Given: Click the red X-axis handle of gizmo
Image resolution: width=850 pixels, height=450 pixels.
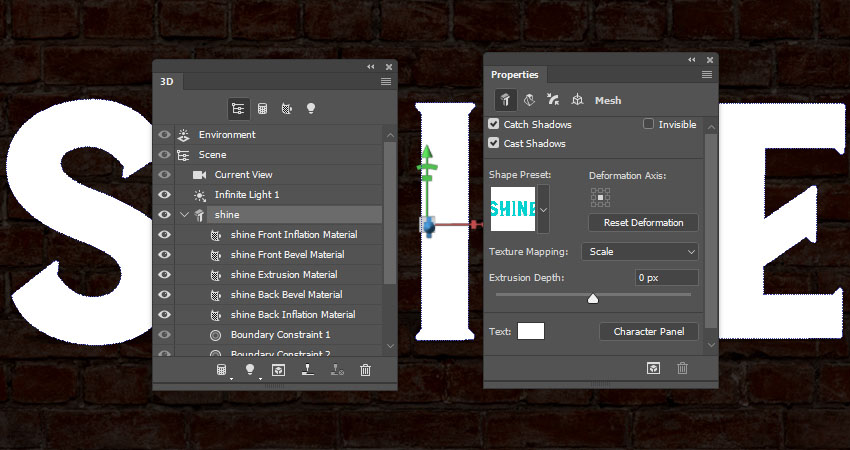Looking at the screenshot, I should pyautogui.click(x=475, y=223).
